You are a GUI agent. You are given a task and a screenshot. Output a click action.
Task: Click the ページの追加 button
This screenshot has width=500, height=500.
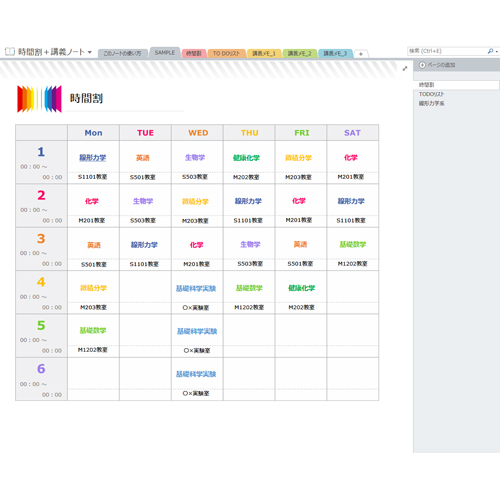[x=437, y=65]
